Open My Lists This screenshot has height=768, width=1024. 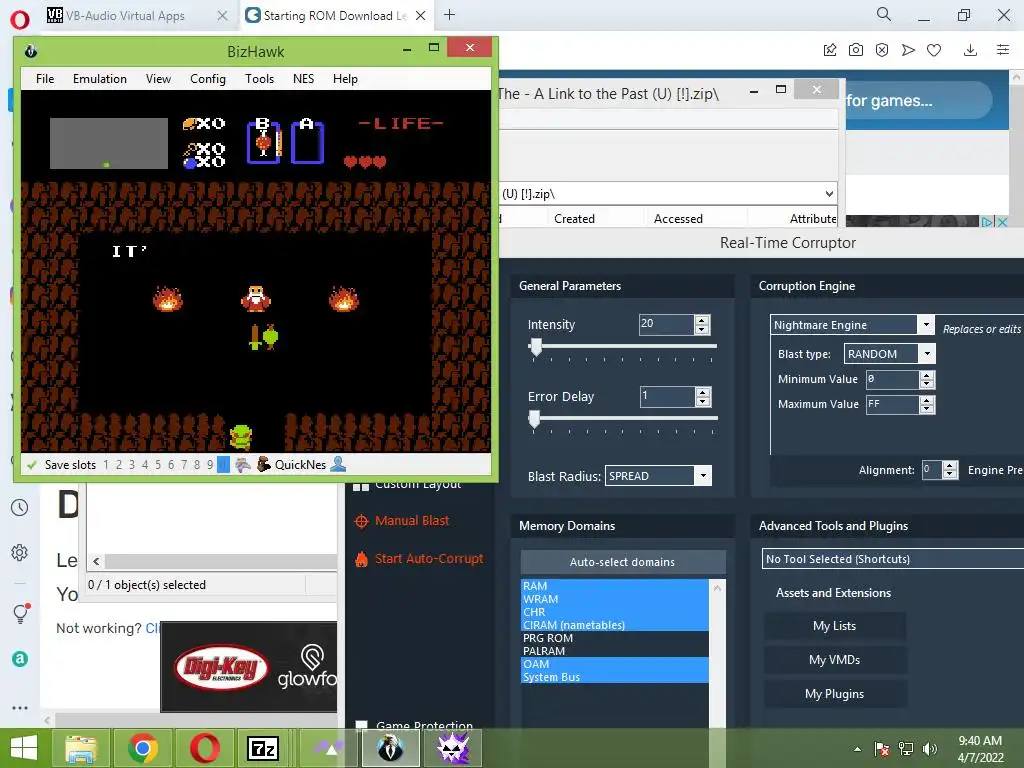coord(835,626)
